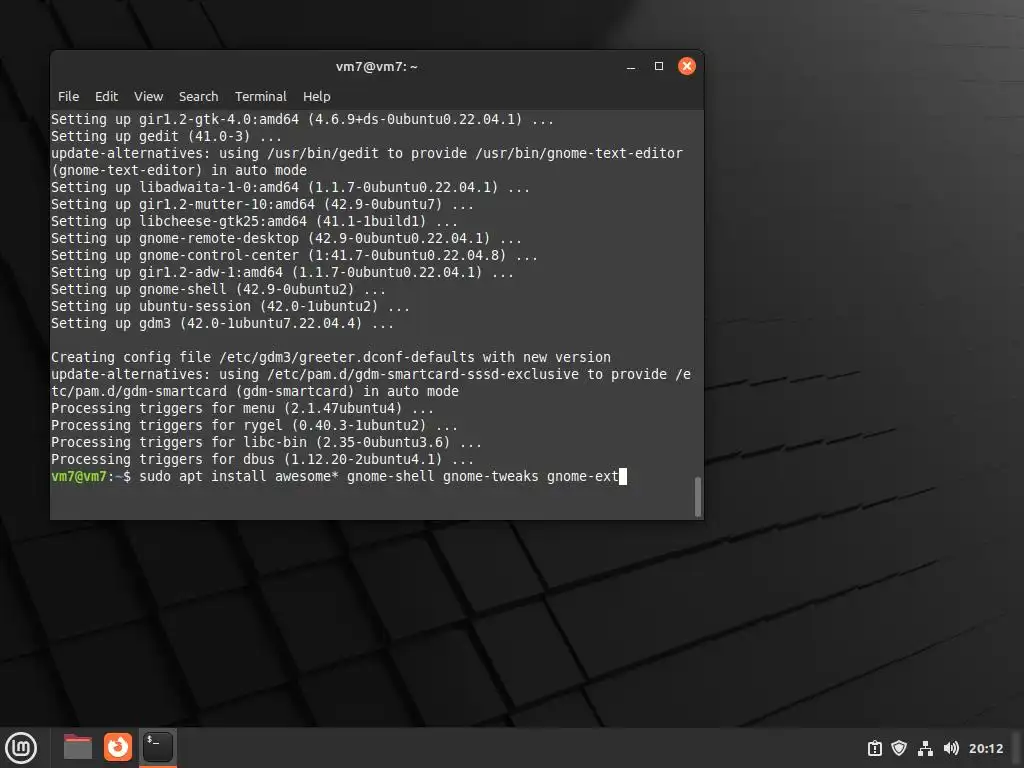Click the line 'Setting up gdm3 (42.0-1ubuntu7.22.04.4) ...'

tap(223, 323)
